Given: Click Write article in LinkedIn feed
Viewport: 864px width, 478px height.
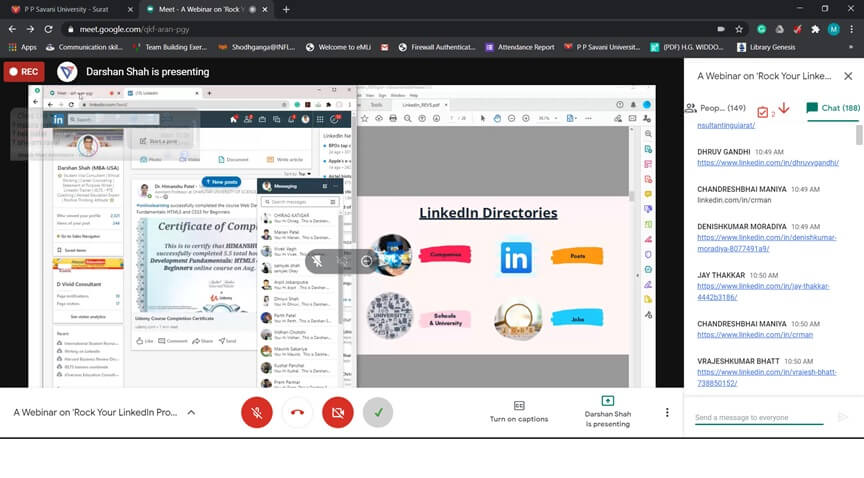Looking at the screenshot, I should [285, 159].
